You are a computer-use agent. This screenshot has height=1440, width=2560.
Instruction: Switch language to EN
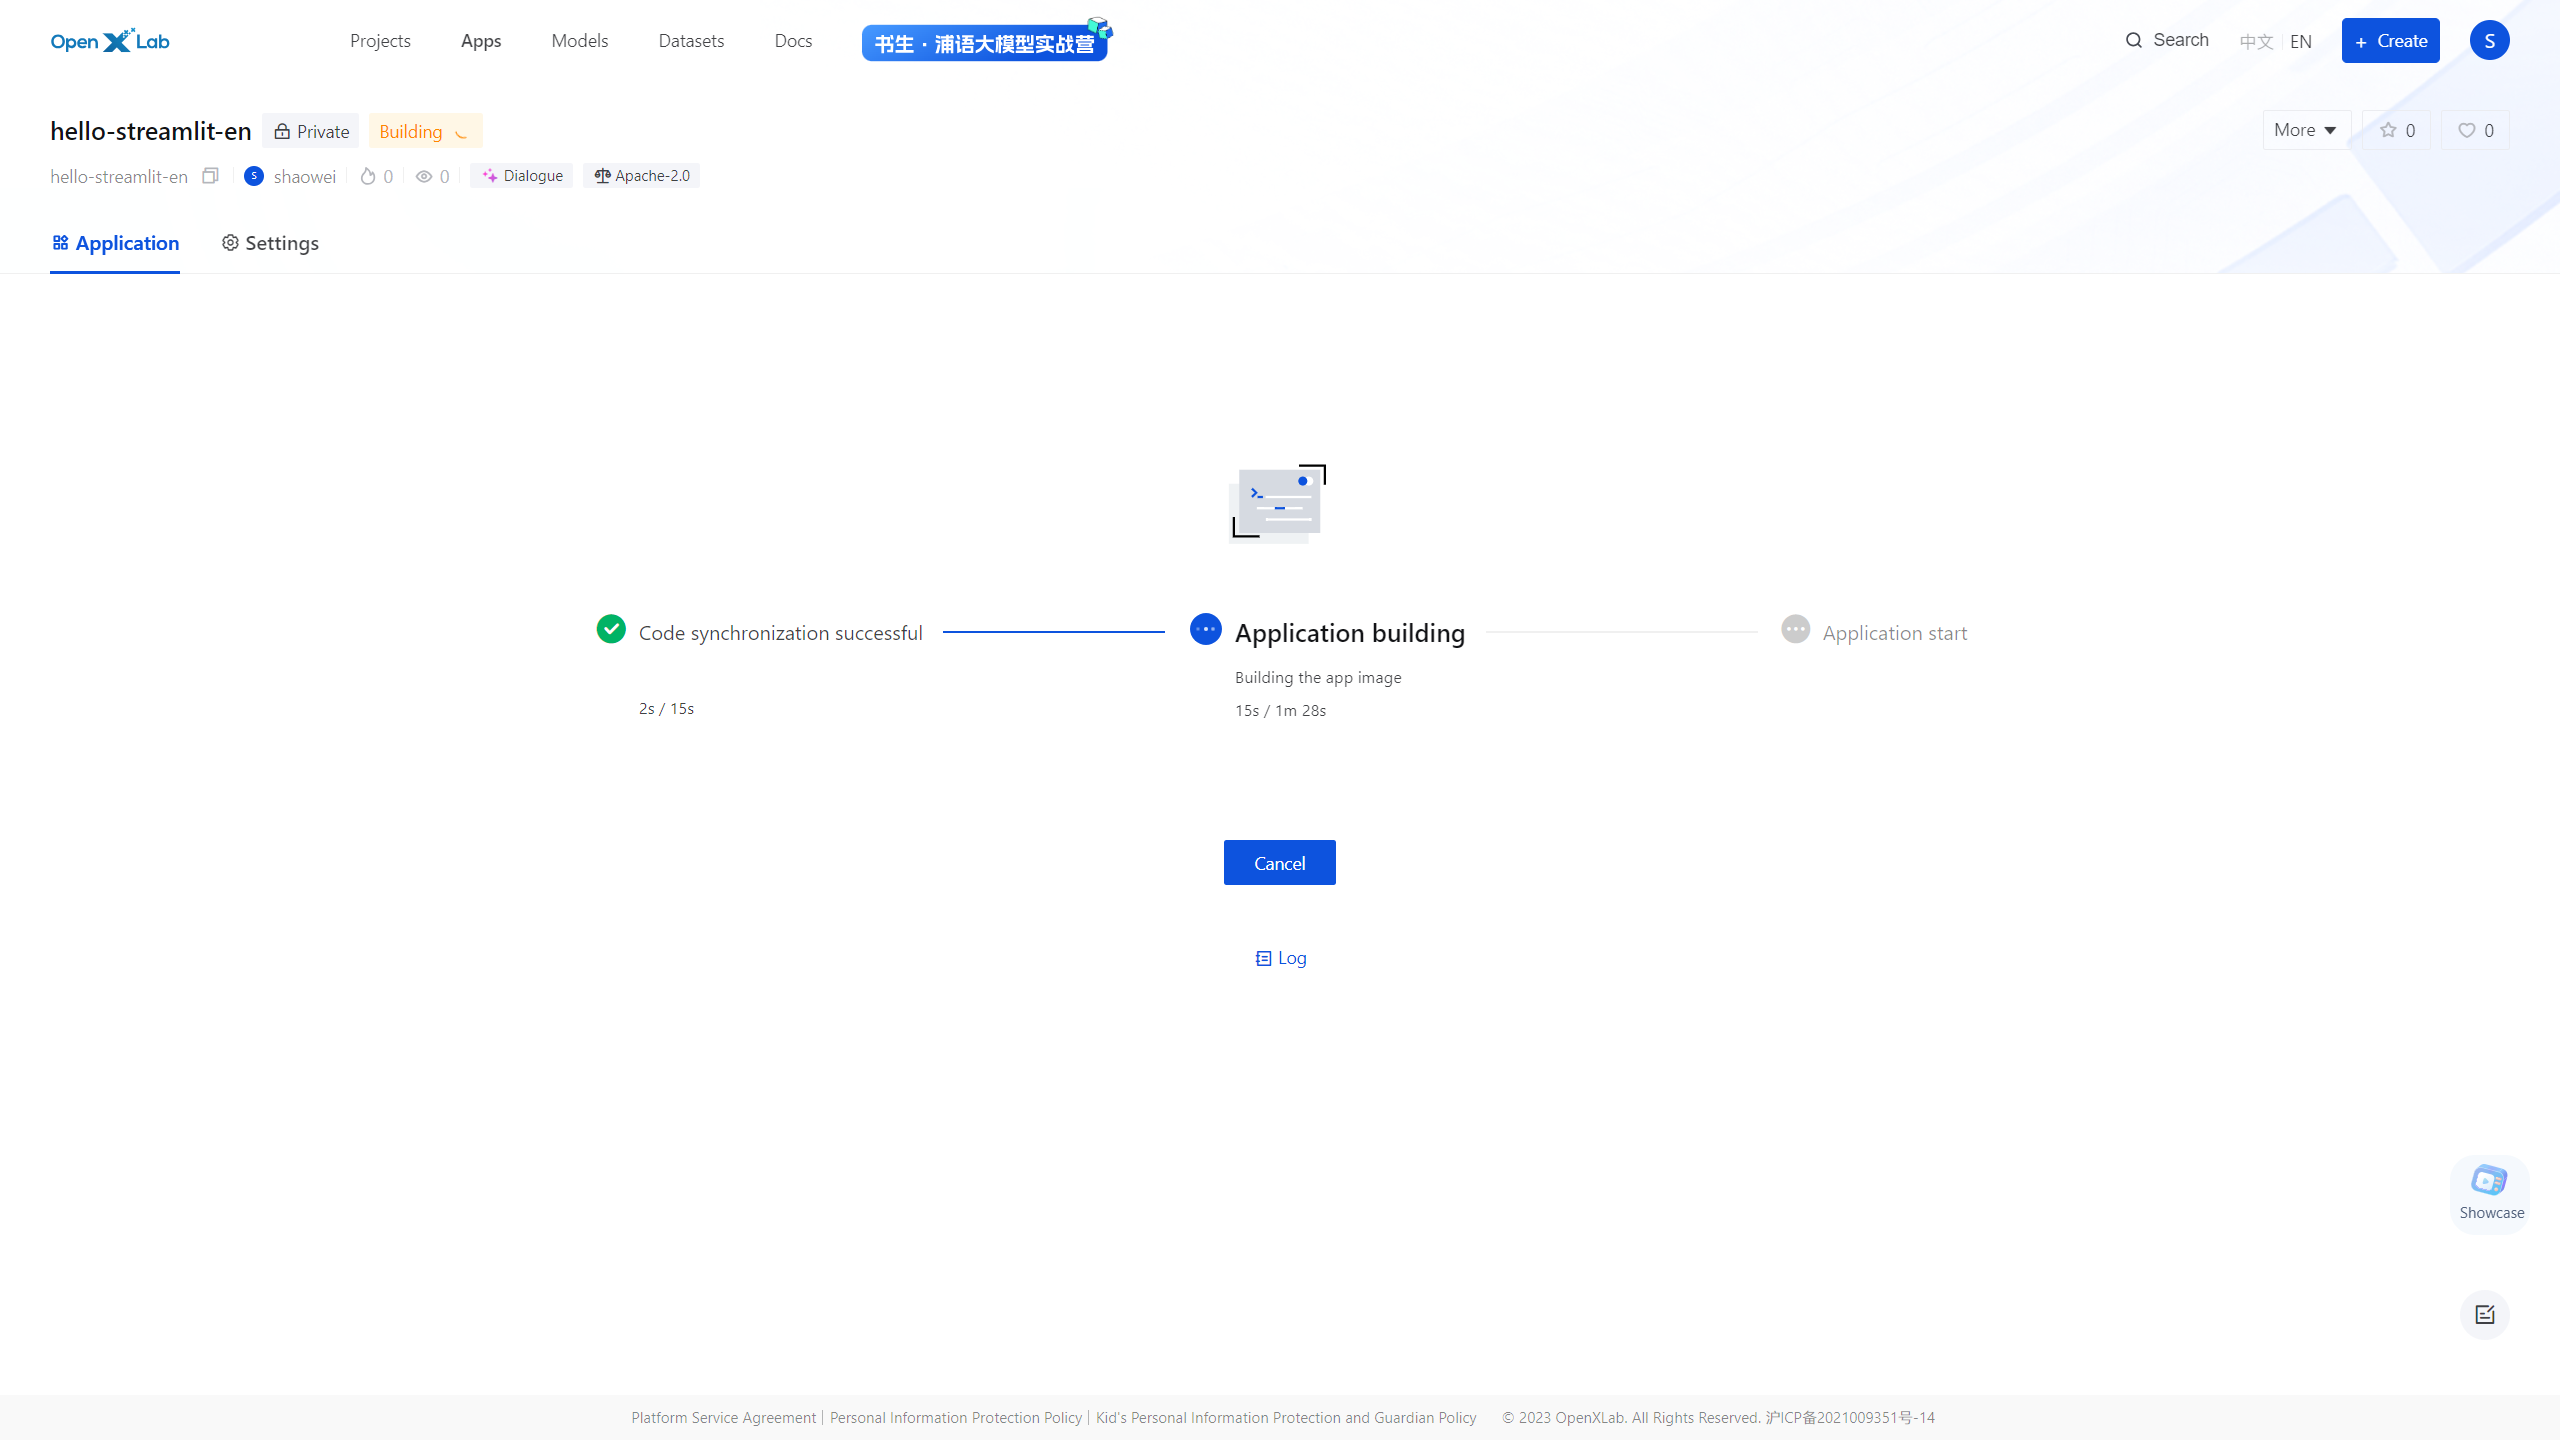[x=2301, y=41]
